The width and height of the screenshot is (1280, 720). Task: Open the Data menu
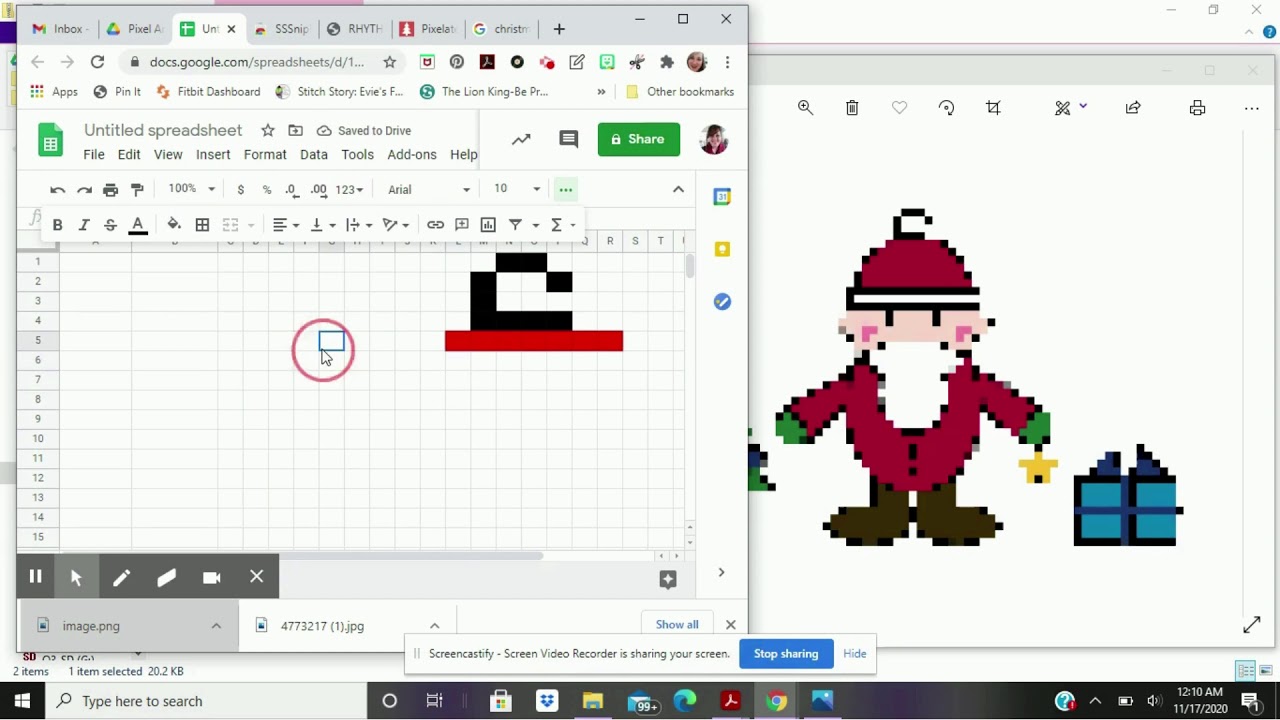(314, 155)
